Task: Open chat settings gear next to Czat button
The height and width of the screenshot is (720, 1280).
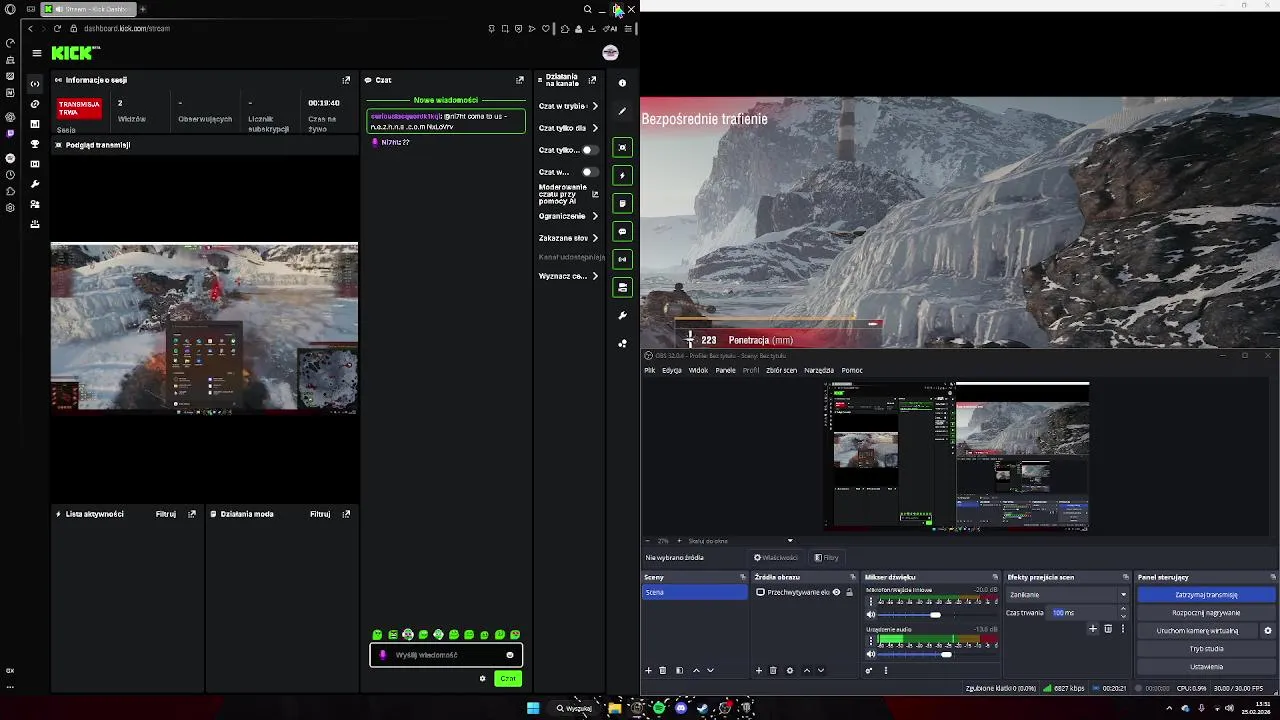Action: click(482, 678)
